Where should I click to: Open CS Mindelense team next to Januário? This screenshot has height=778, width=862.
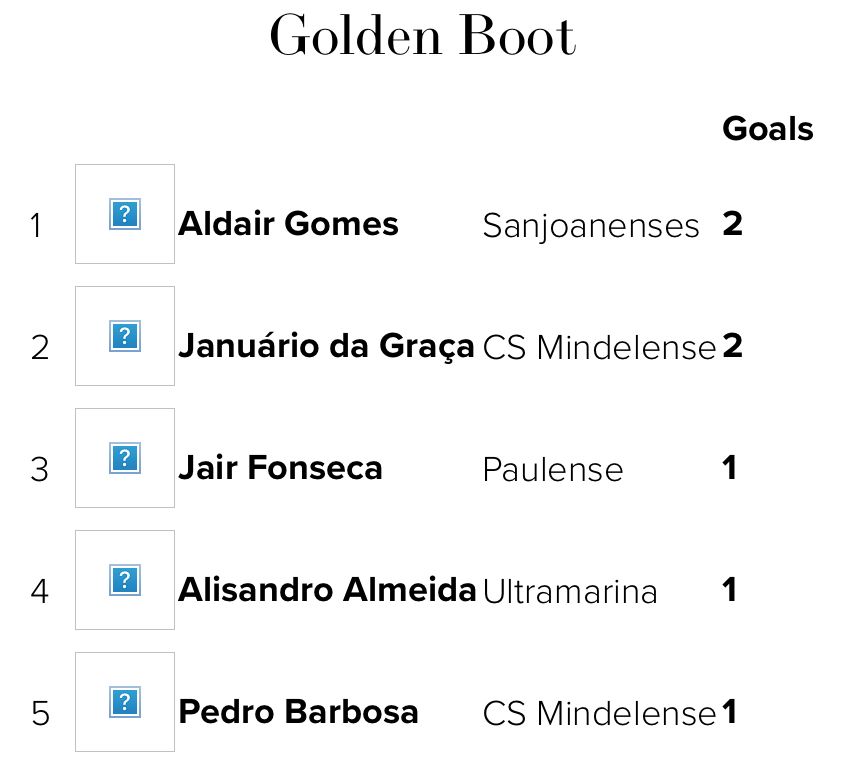(599, 347)
